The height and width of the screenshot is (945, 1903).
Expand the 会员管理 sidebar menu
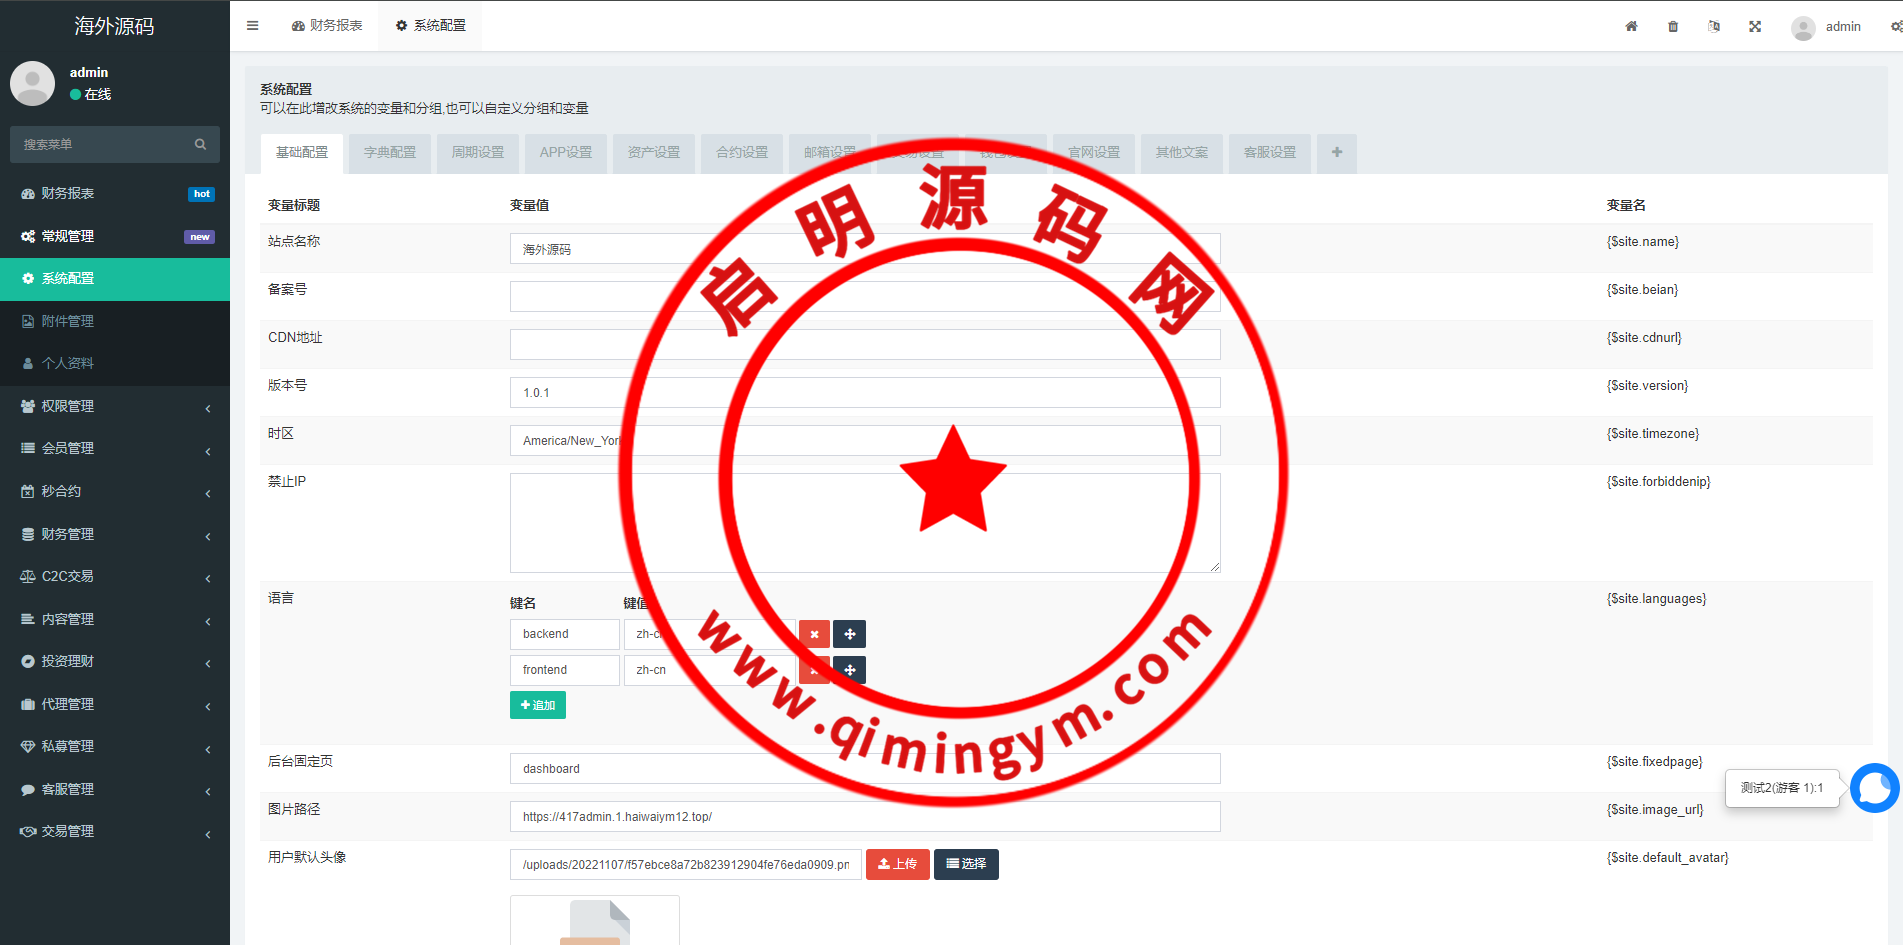(x=115, y=449)
